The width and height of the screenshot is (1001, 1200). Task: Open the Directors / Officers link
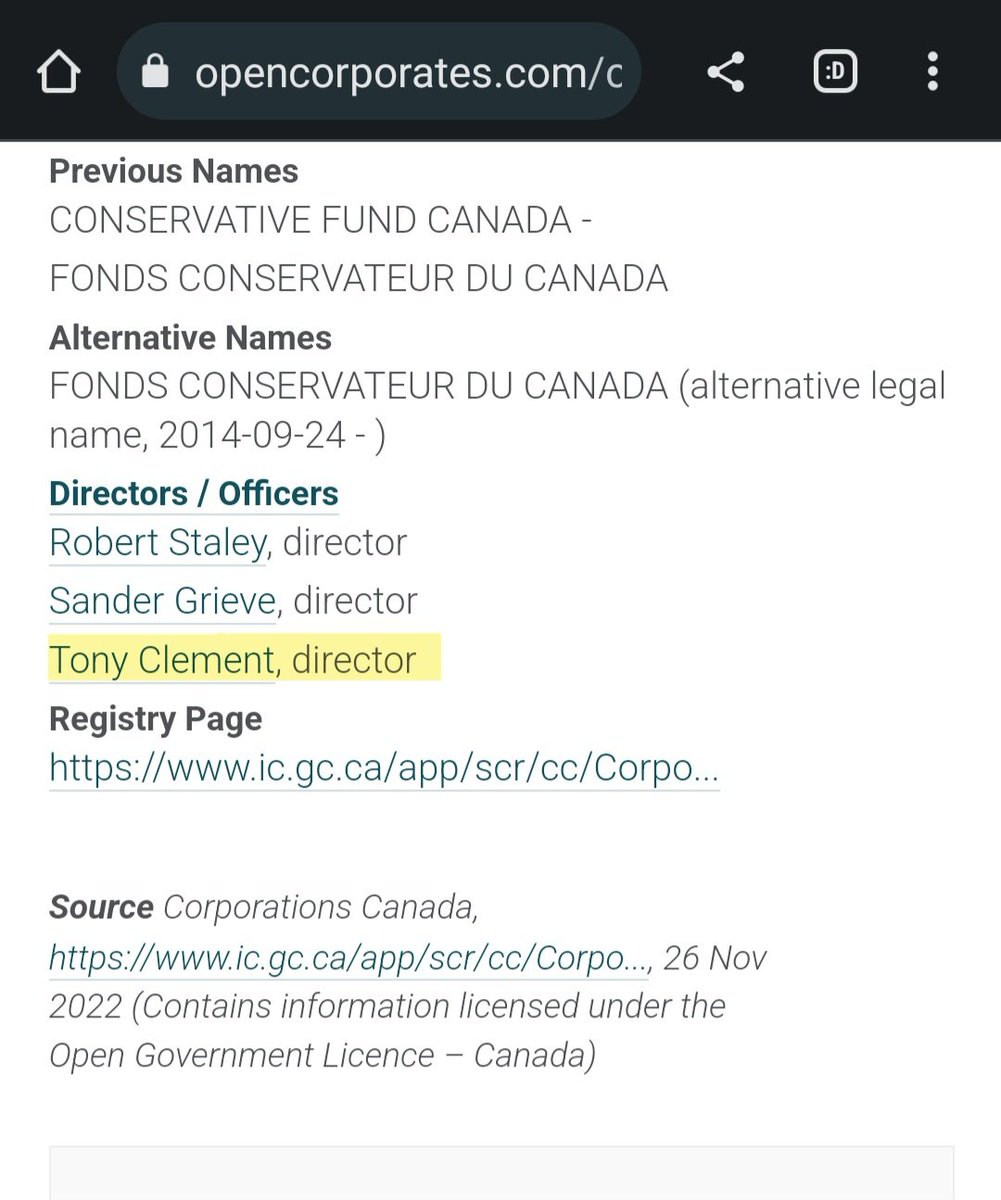coord(194,493)
